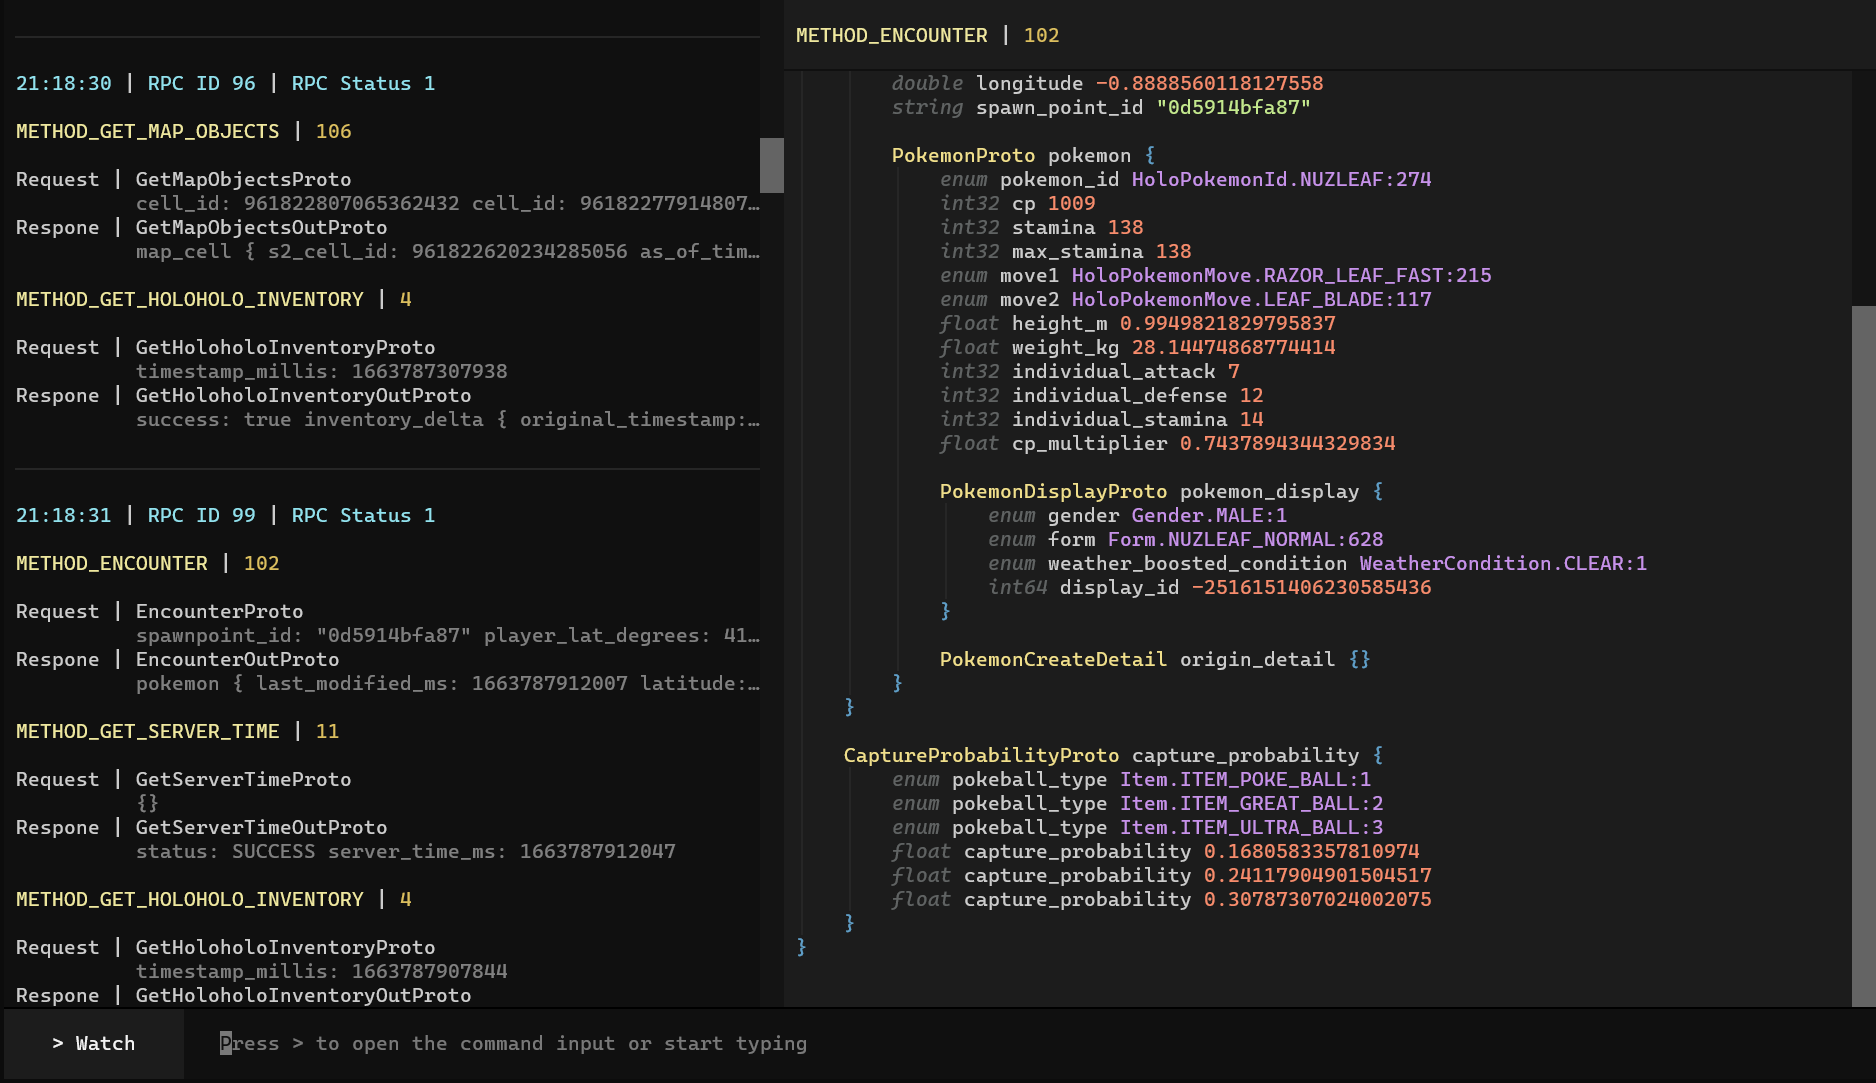Click METHOD_ENCOUNTER title in detail header
The height and width of the screenshot is (1083, 1876).
pyautogui.click(x=892, y=35)
